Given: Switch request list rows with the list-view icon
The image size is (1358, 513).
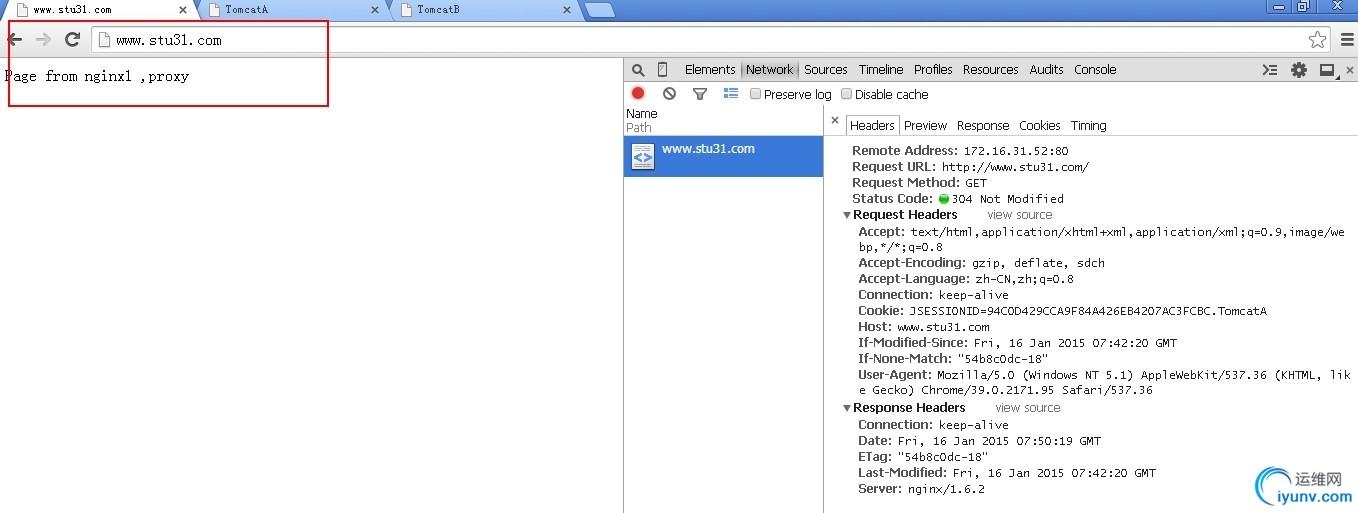Looking at the screenshot, I should point(731,93).
